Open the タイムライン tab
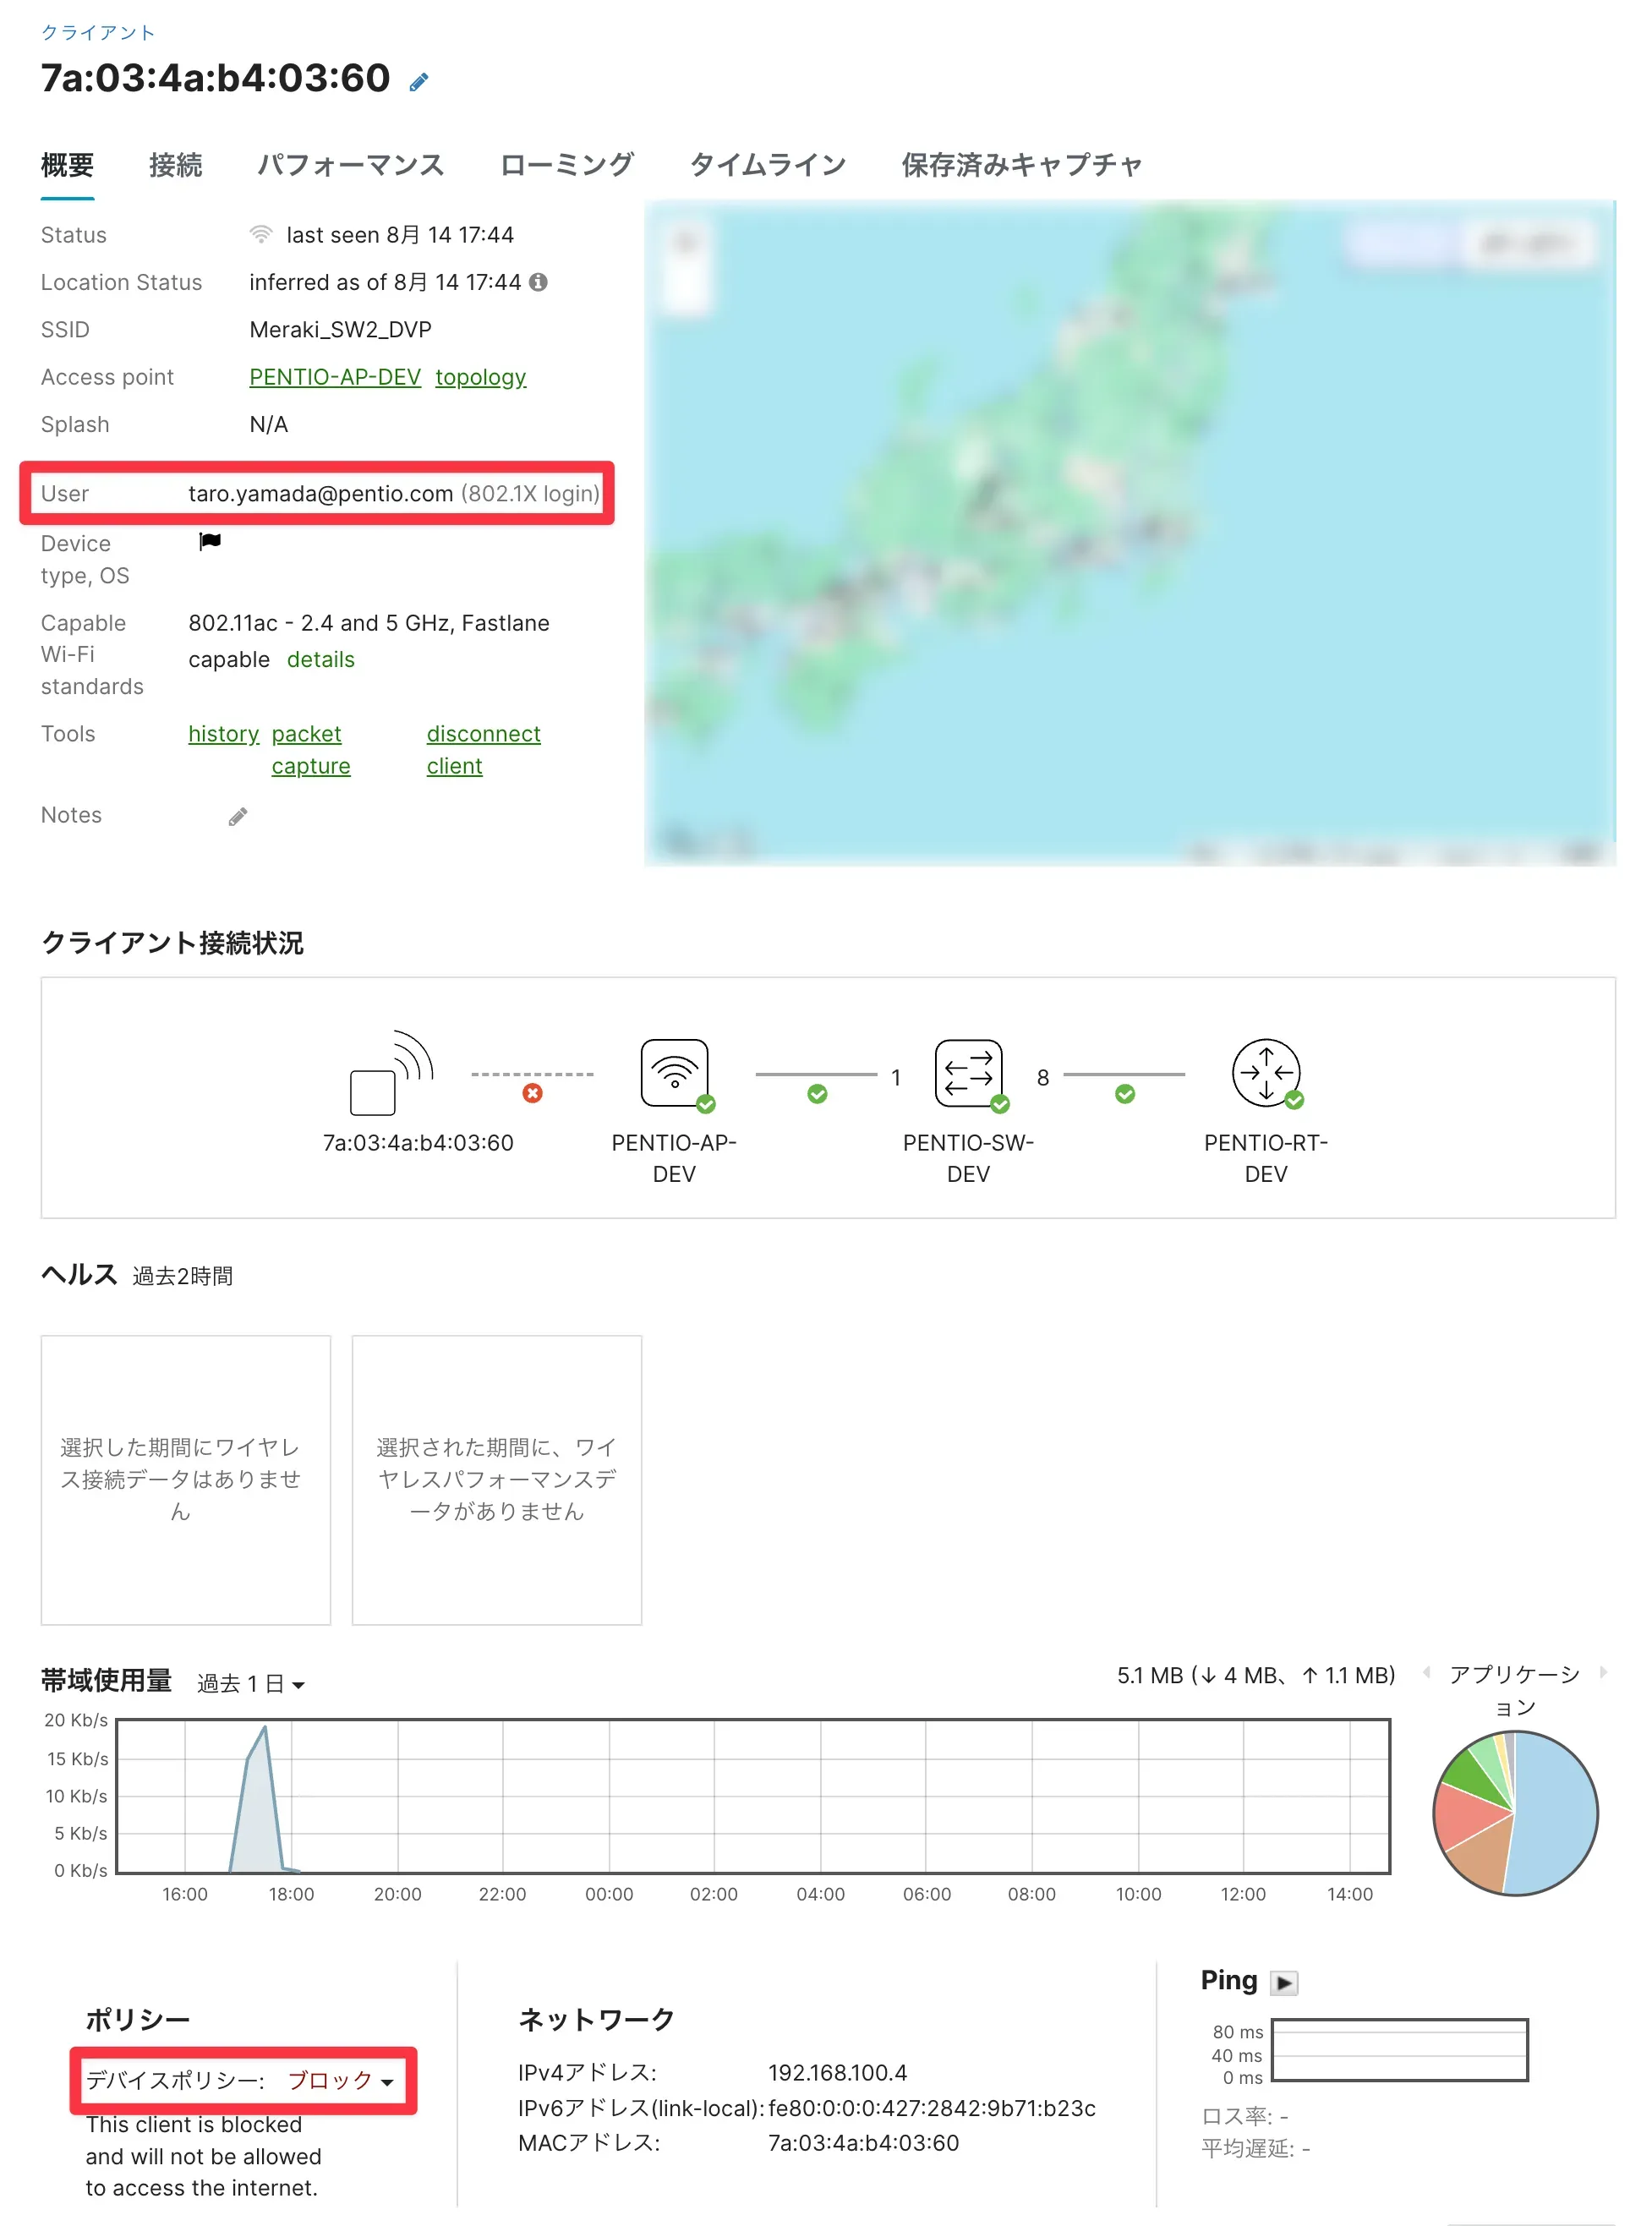 tap(767, 165)
